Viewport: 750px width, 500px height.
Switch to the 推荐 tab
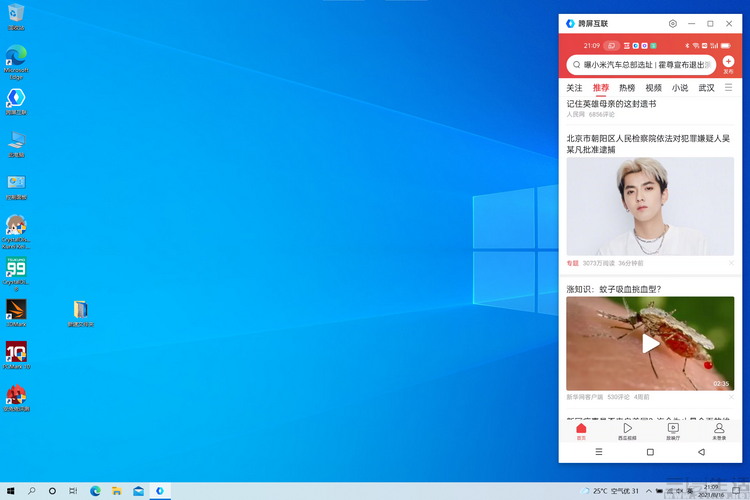[x=601, y=88]
